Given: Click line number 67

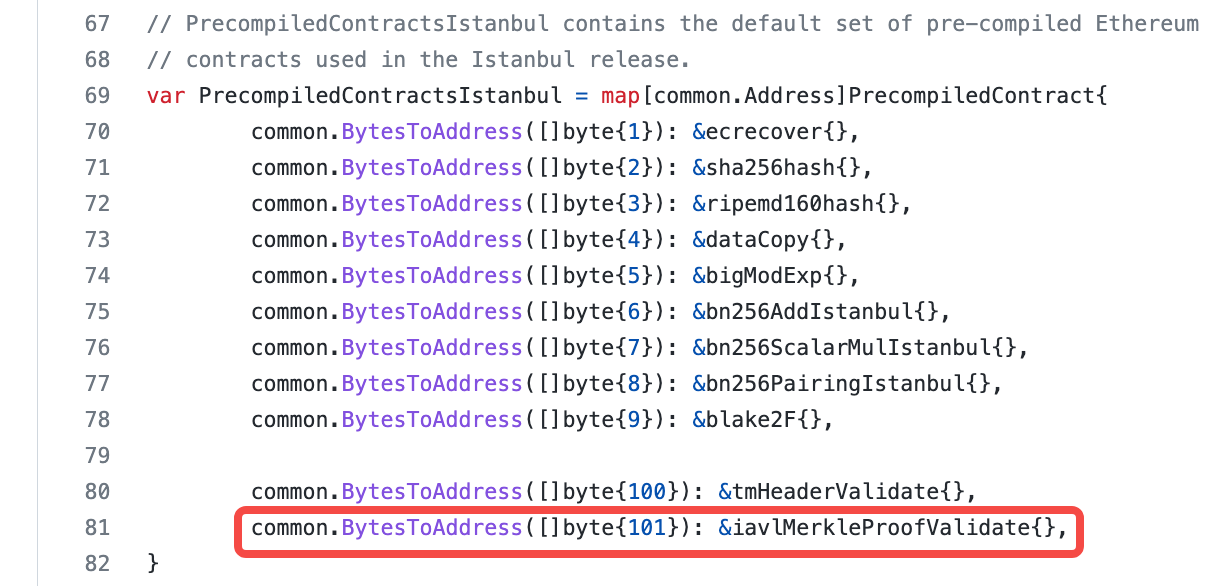Looking at the screenshot, I should (x=97, y=24).
